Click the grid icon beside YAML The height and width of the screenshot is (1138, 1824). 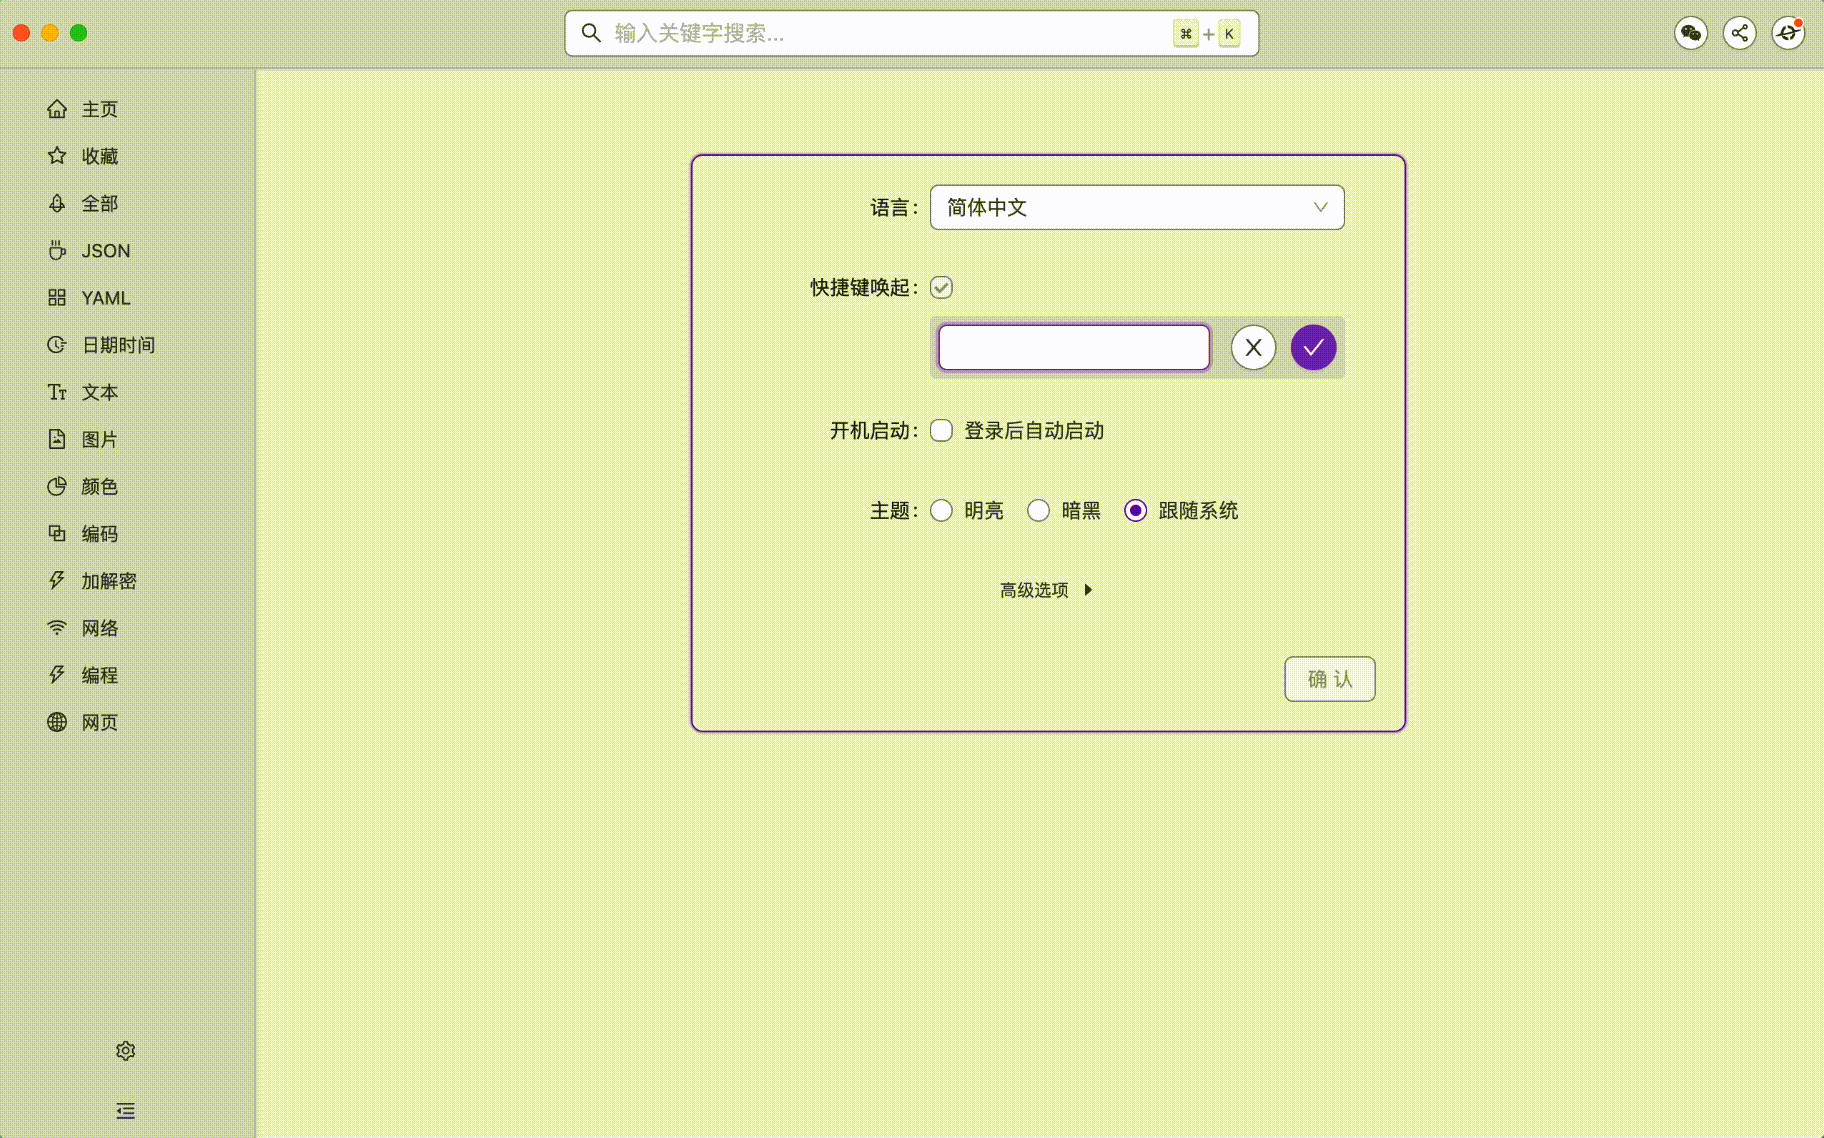click(x=57, y=297)
